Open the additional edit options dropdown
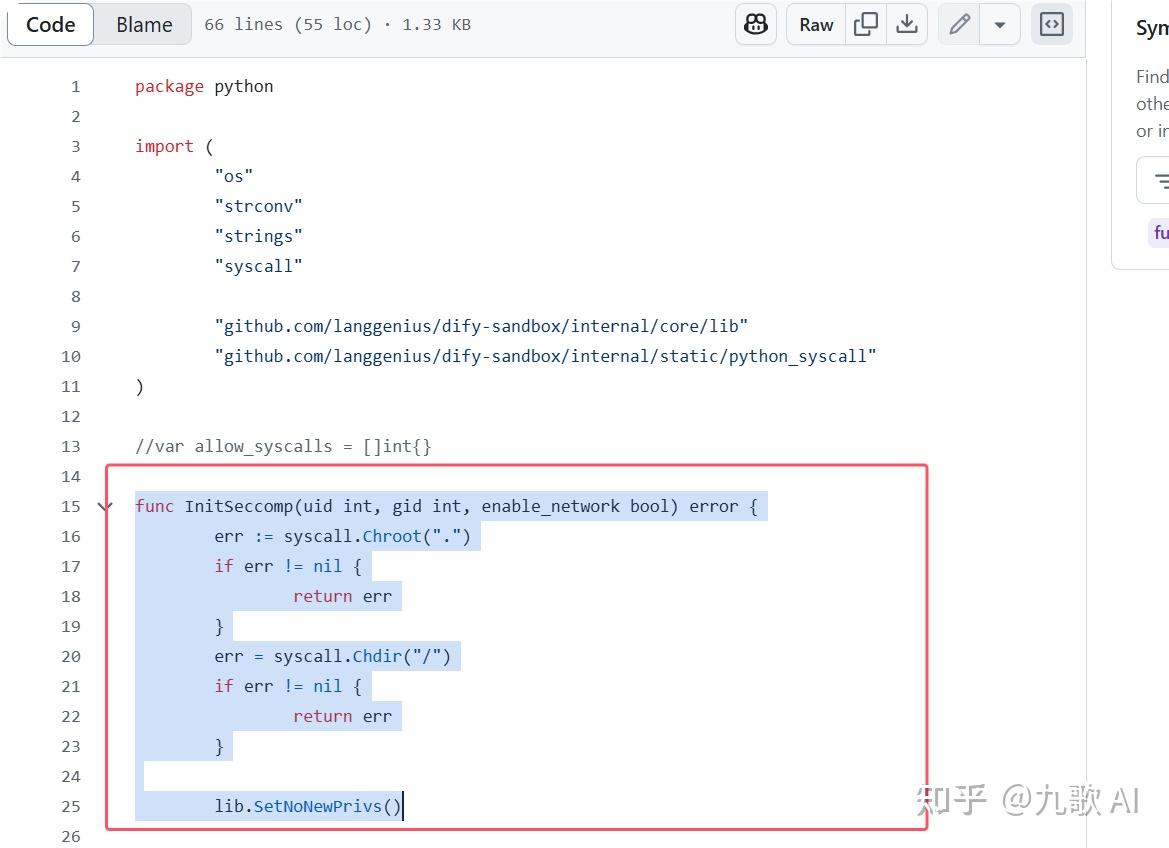Viewport: 1169px width, 848px height. click(1000, 24)
